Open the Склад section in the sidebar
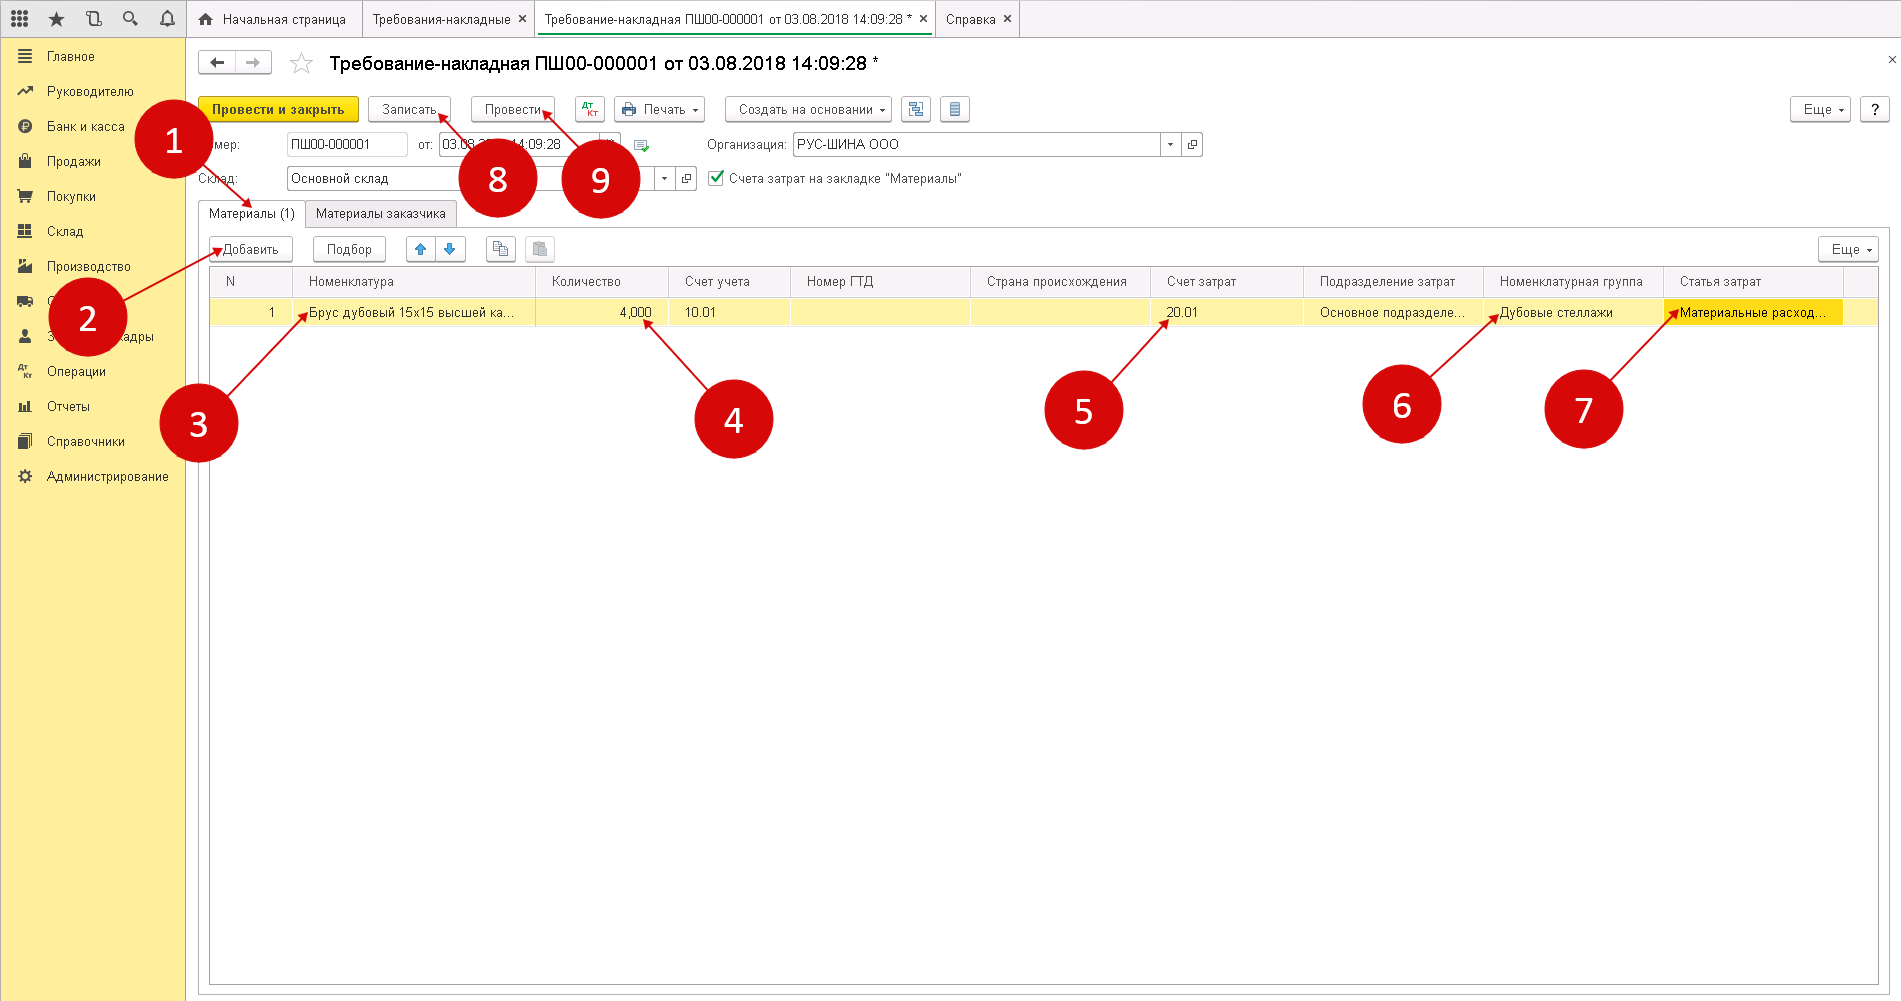The height and width of the screenshot is (1001, 1901). point(65,231)
